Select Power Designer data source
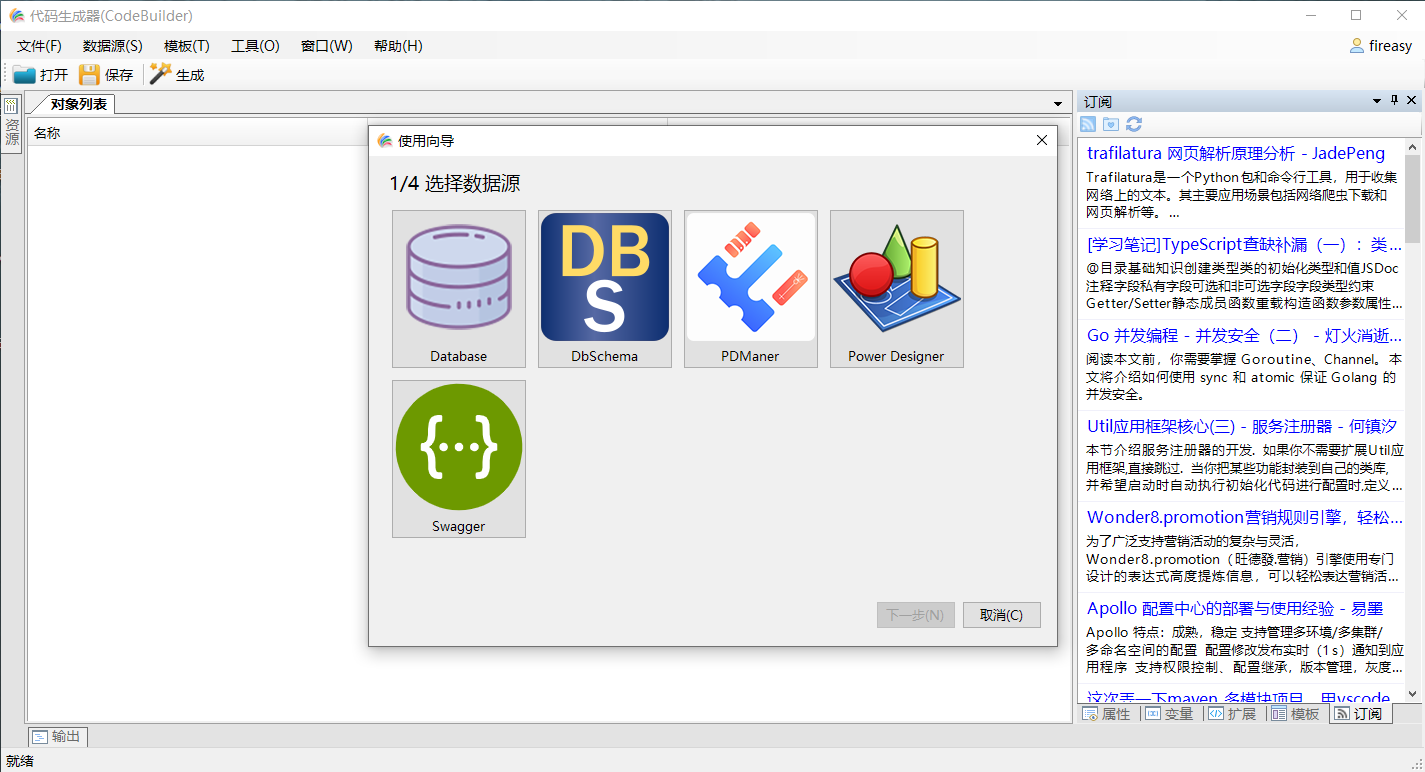Image resolution: width=1425 pixels, height=772 pixels. click(897, 289)
